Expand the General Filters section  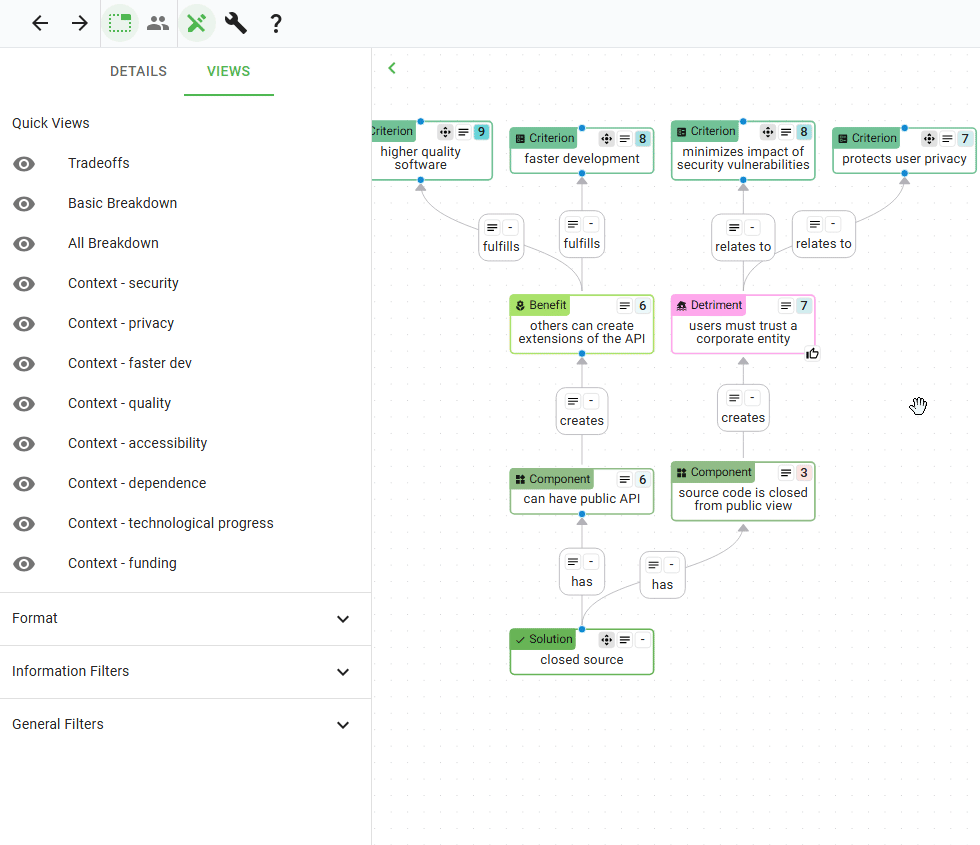[186, 725]
